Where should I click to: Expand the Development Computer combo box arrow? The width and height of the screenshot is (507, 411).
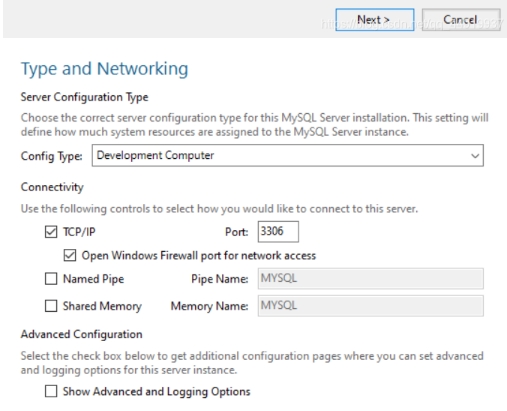pos(475,156)
